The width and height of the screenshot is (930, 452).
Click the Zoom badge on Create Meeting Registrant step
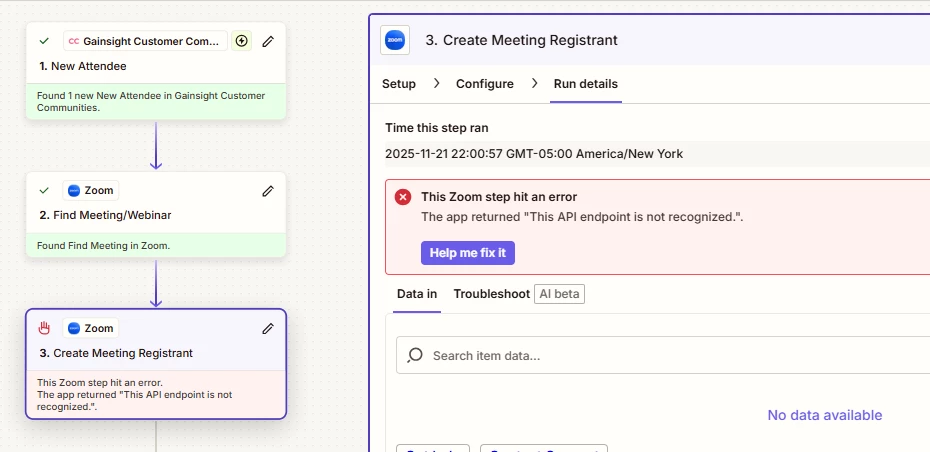(91, 328)
